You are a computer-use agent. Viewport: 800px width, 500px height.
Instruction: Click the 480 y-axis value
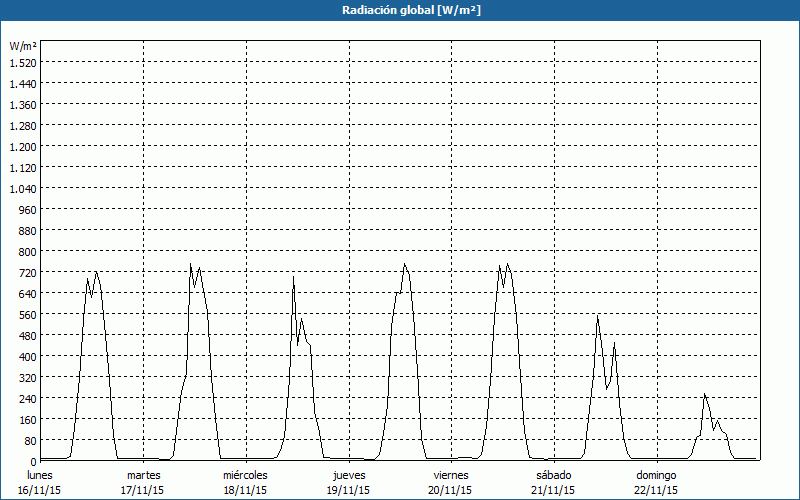(29, 335)
